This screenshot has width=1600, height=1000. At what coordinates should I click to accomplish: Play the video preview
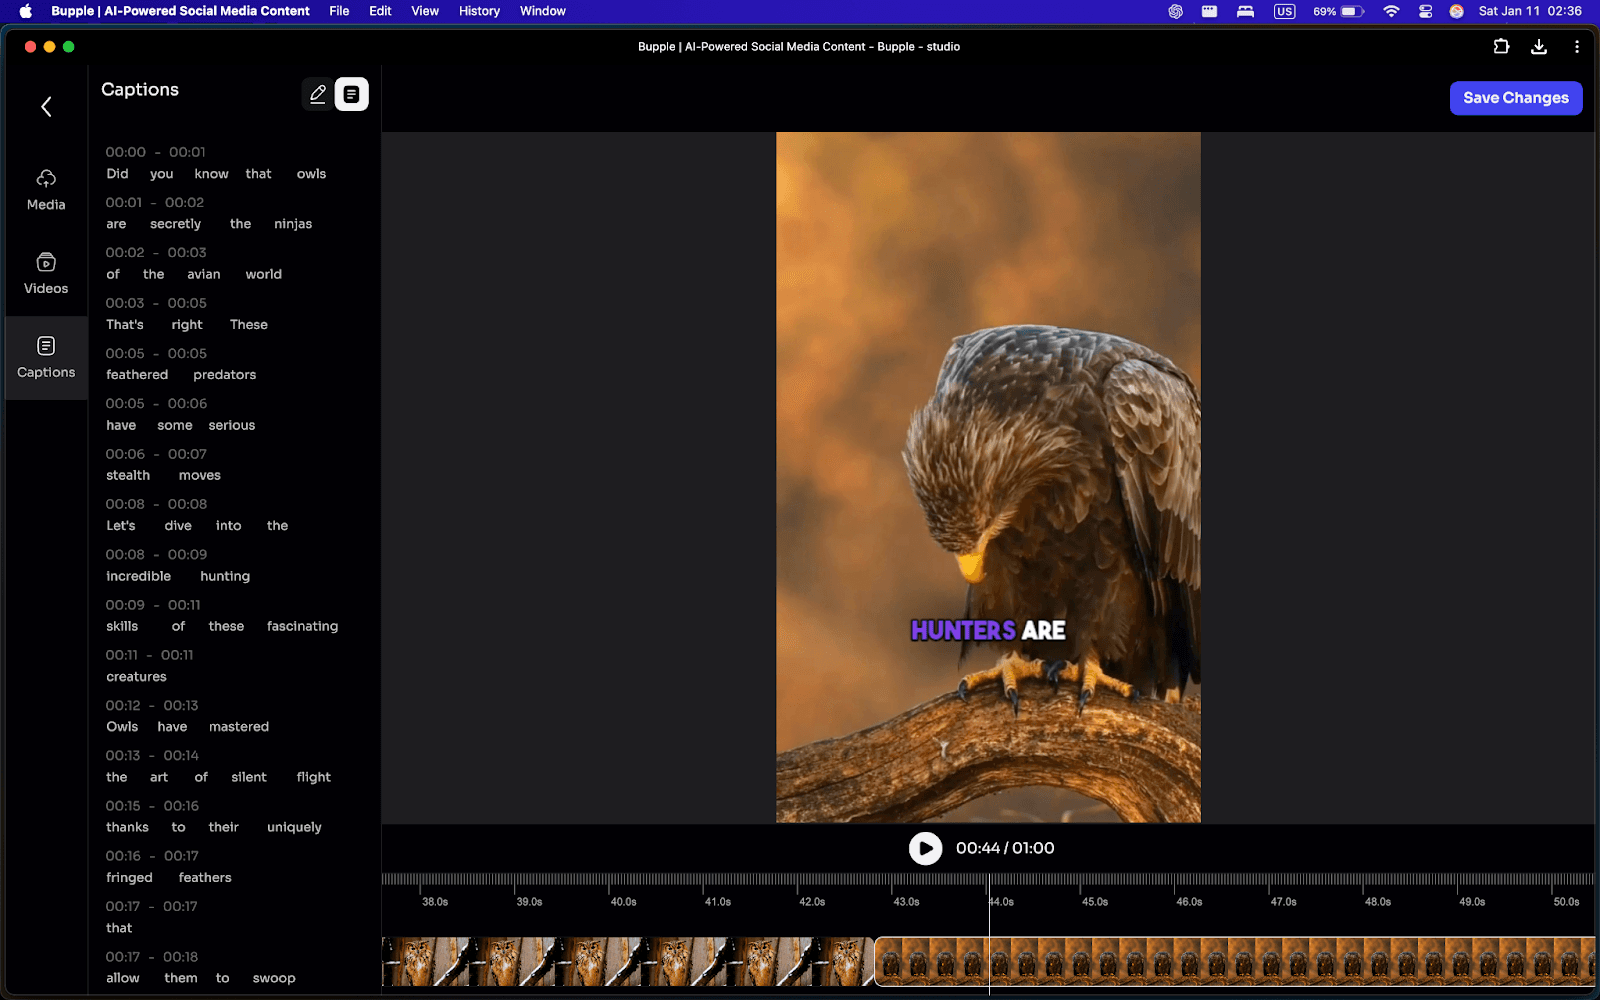tap(925, 849)
